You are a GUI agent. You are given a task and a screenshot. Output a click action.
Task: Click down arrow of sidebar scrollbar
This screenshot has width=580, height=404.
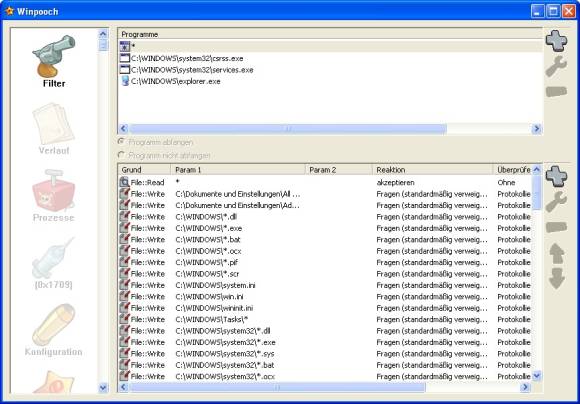(103, 387)
